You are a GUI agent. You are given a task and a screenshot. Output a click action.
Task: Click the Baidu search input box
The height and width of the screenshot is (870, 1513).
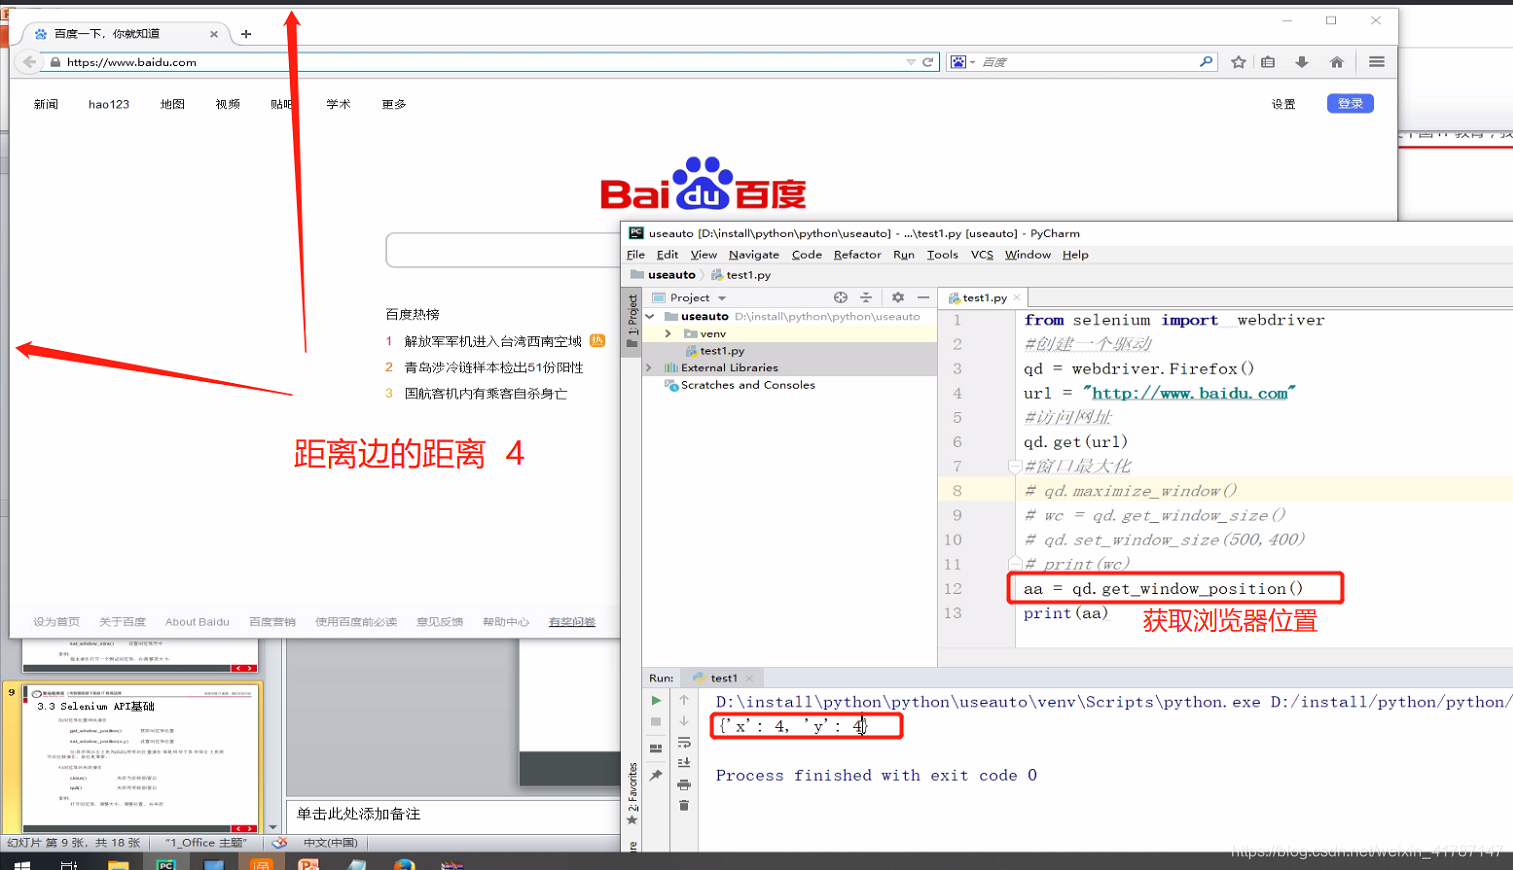click(x=503, y=250)
